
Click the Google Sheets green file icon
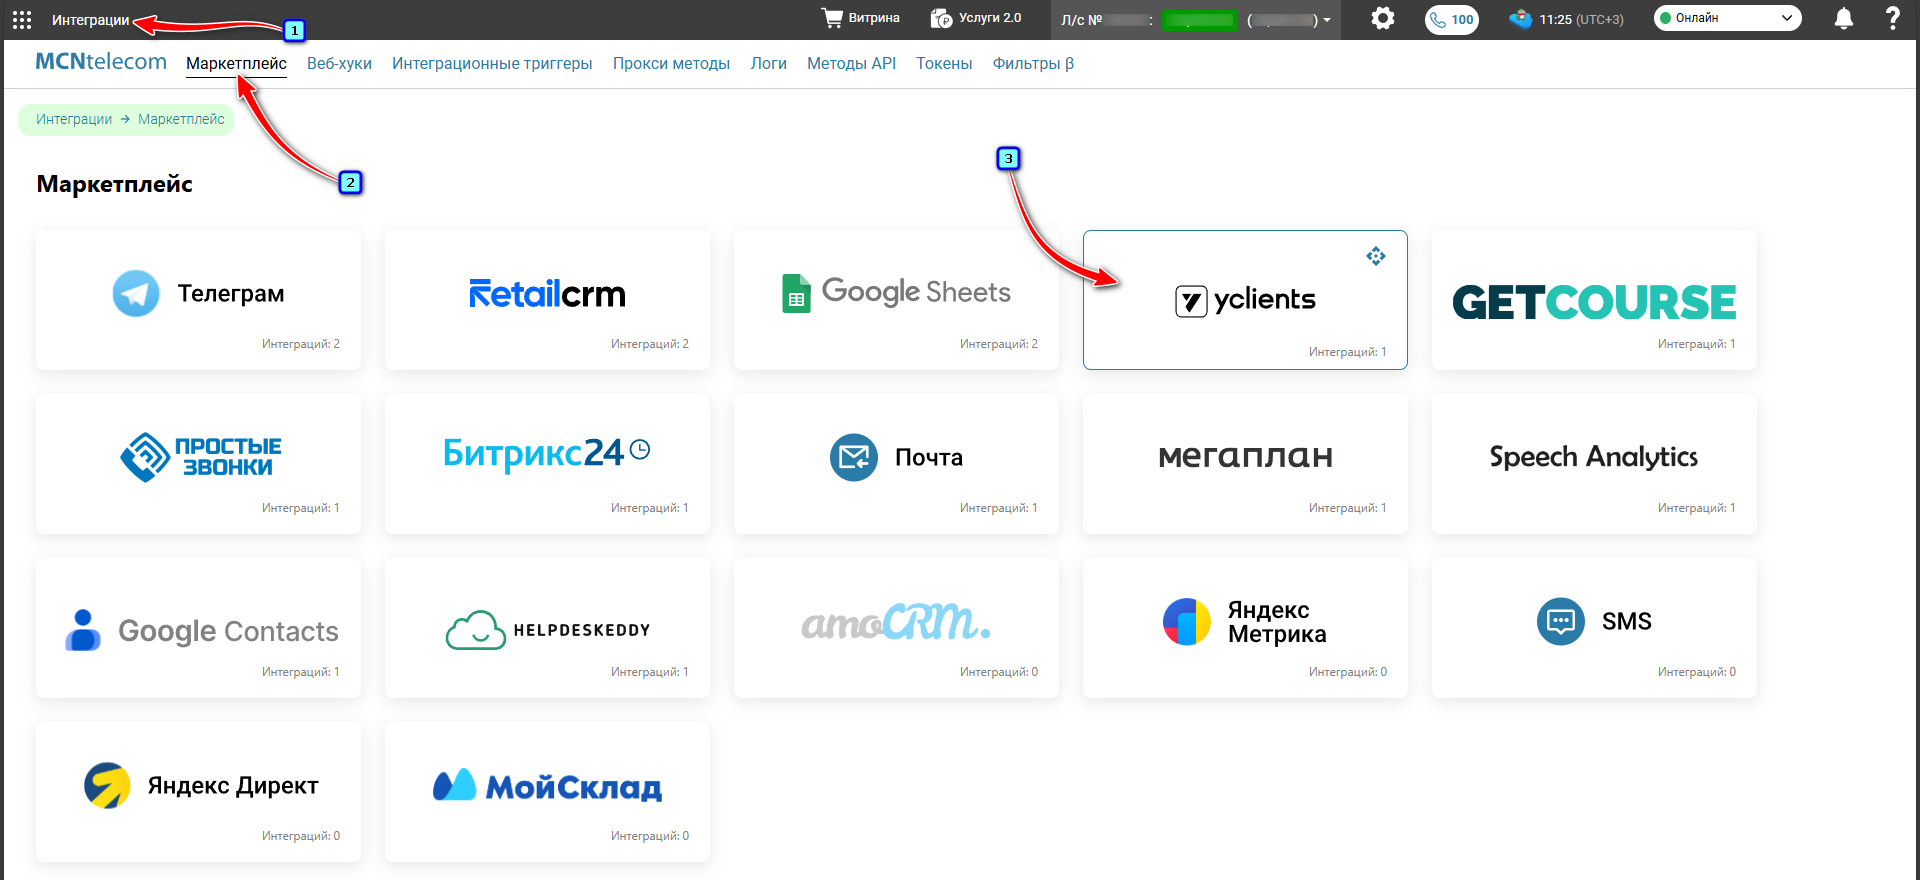point(796,293)
